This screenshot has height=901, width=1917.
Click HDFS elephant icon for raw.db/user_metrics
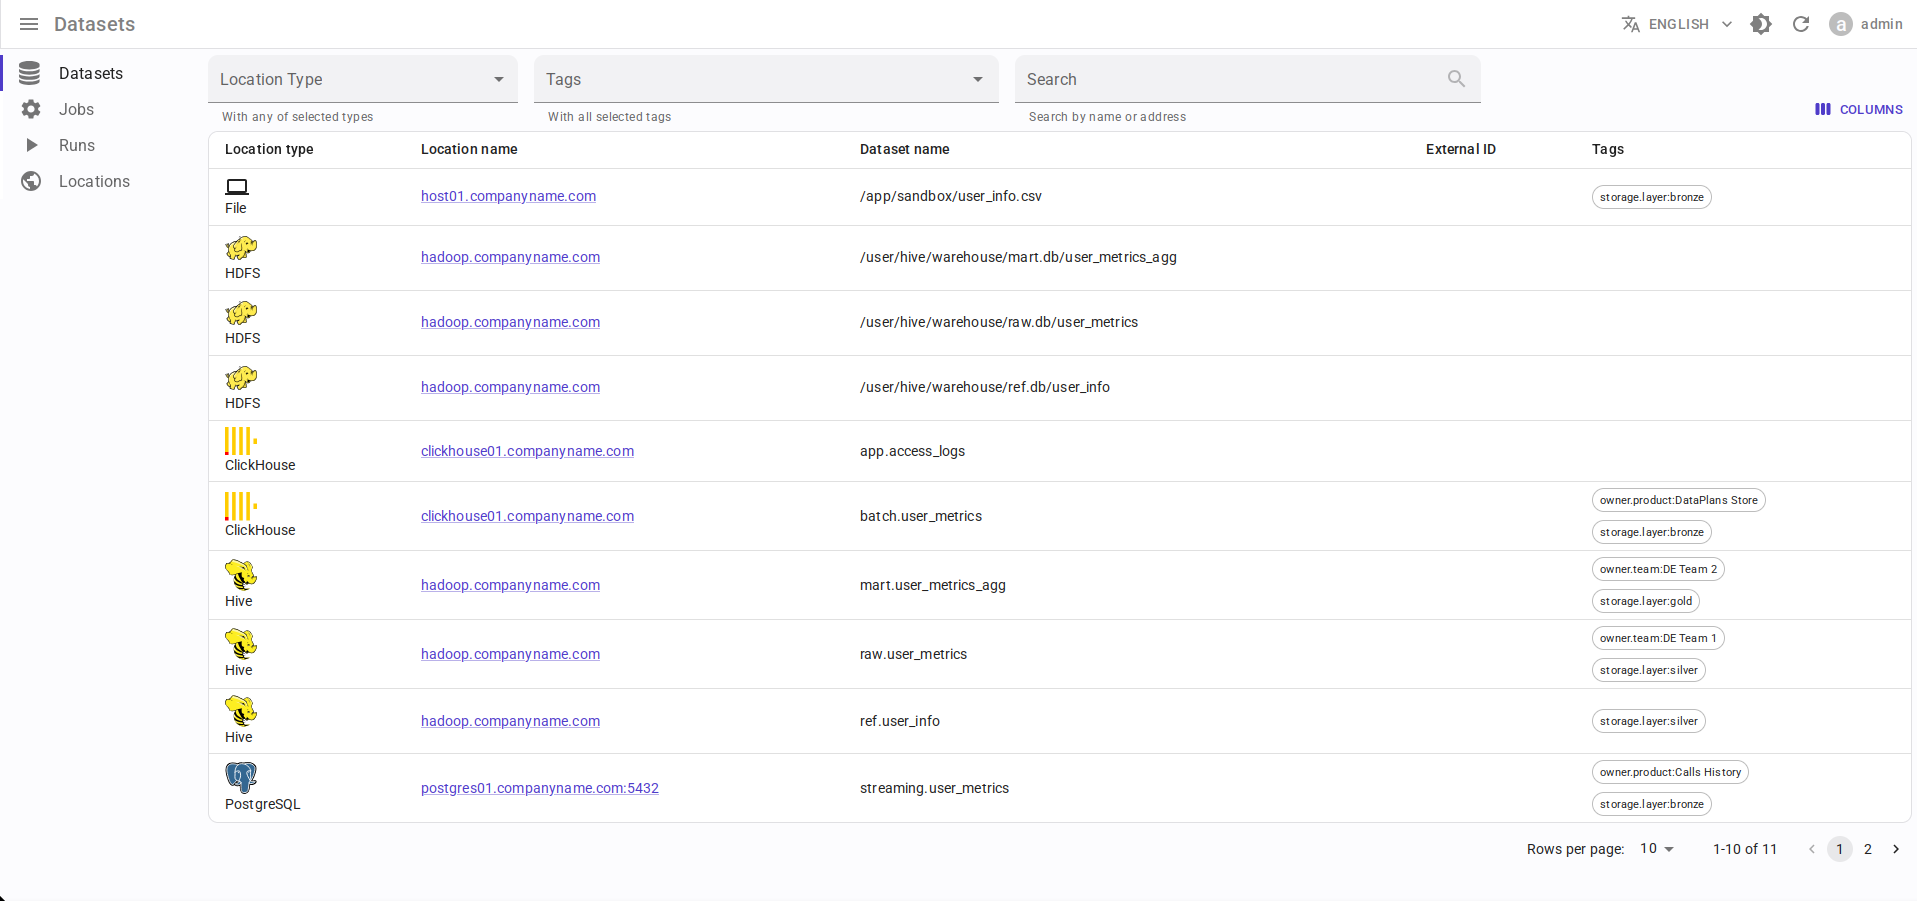[x=241, y=313]
